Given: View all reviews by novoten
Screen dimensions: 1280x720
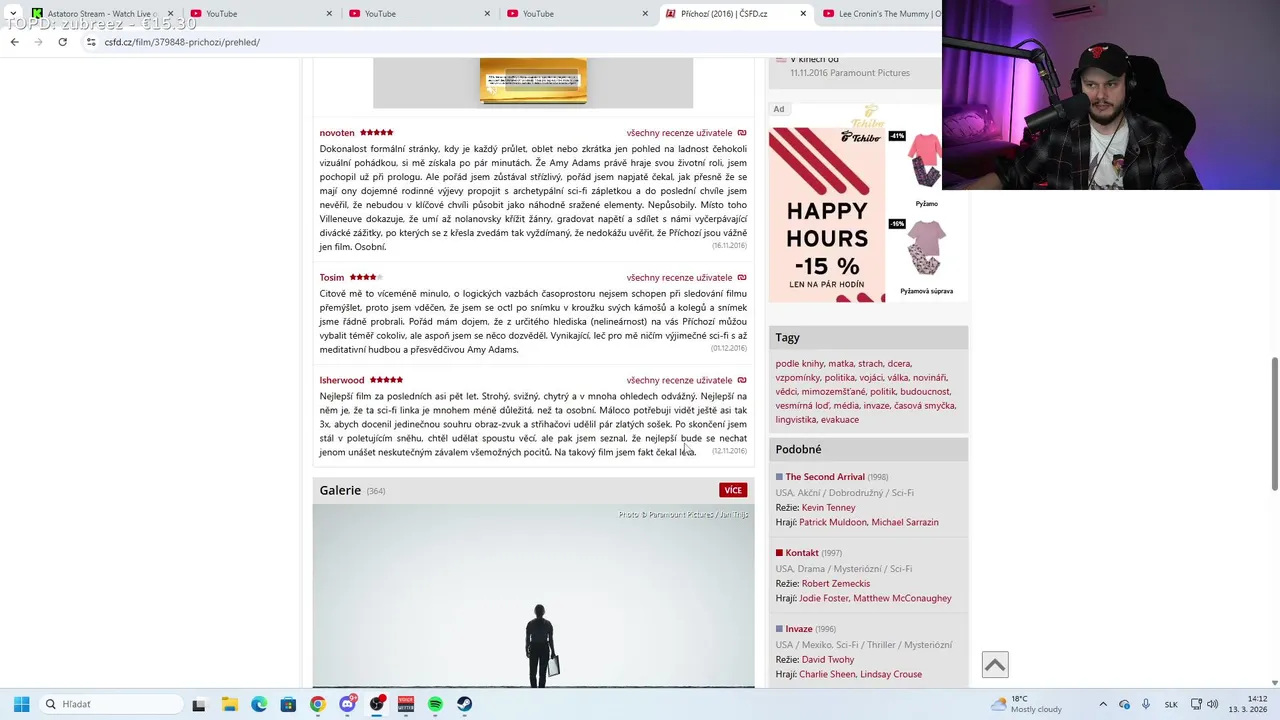Looking at the screenshot, I should pos(679,133).
